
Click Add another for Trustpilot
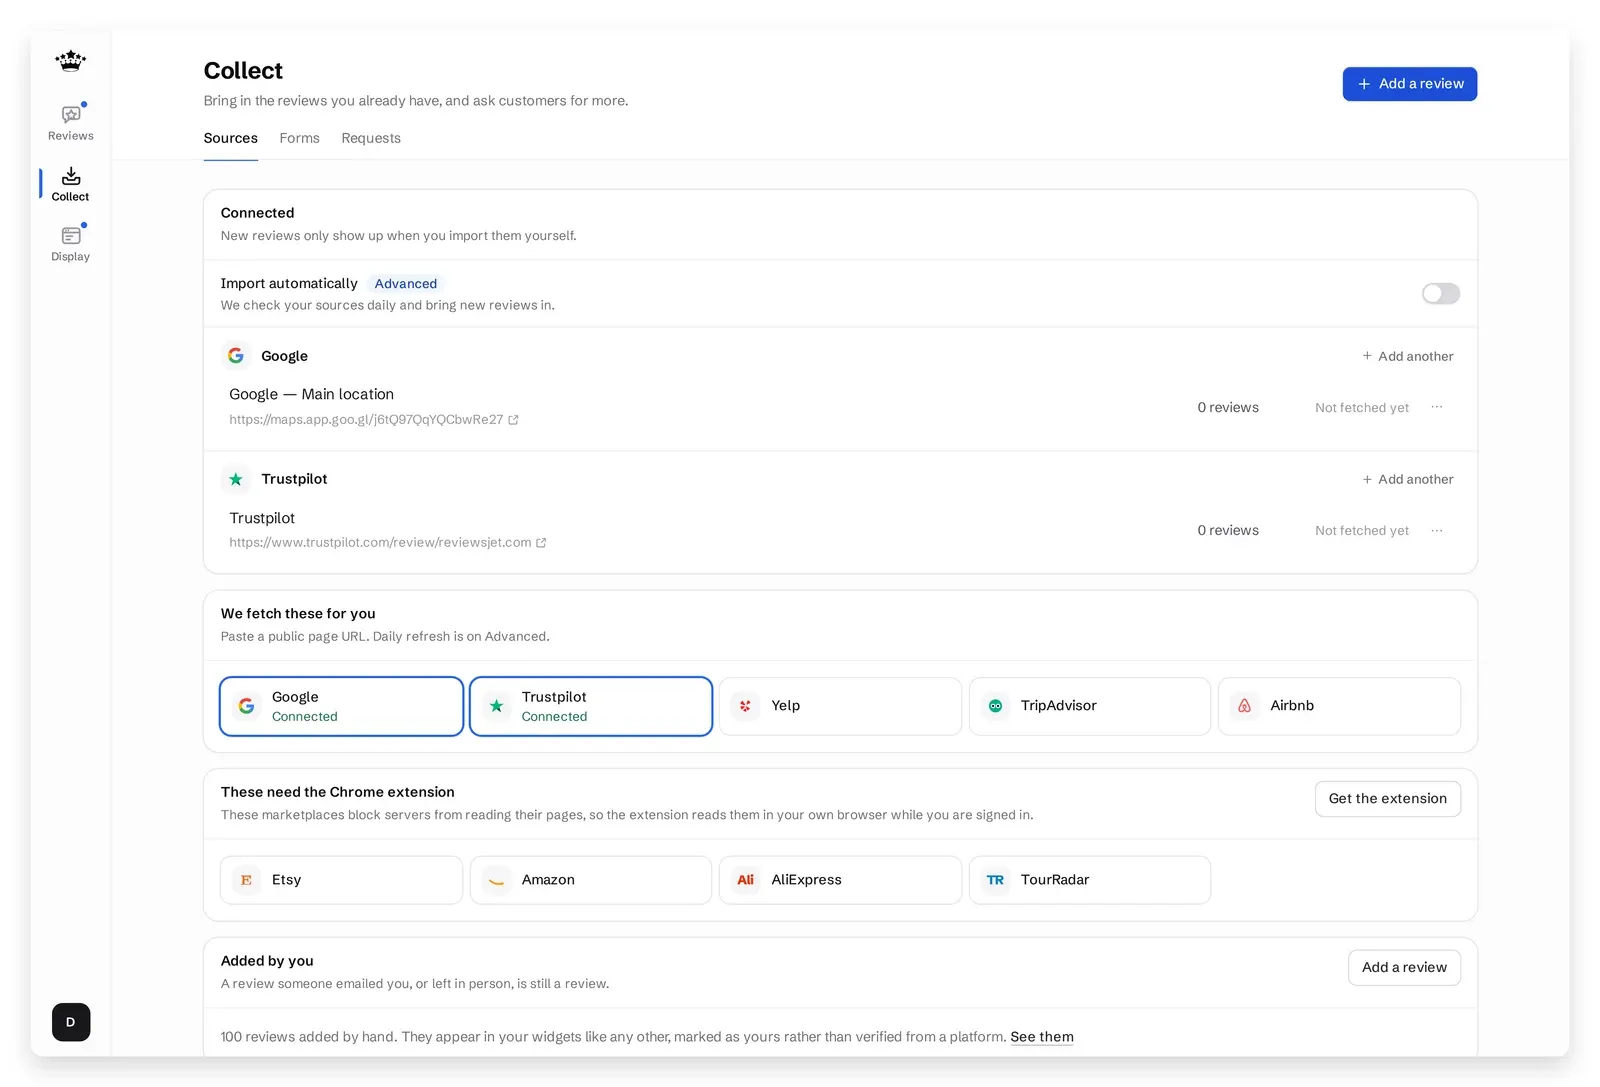pyautogui.click(x=1408, y=479)
